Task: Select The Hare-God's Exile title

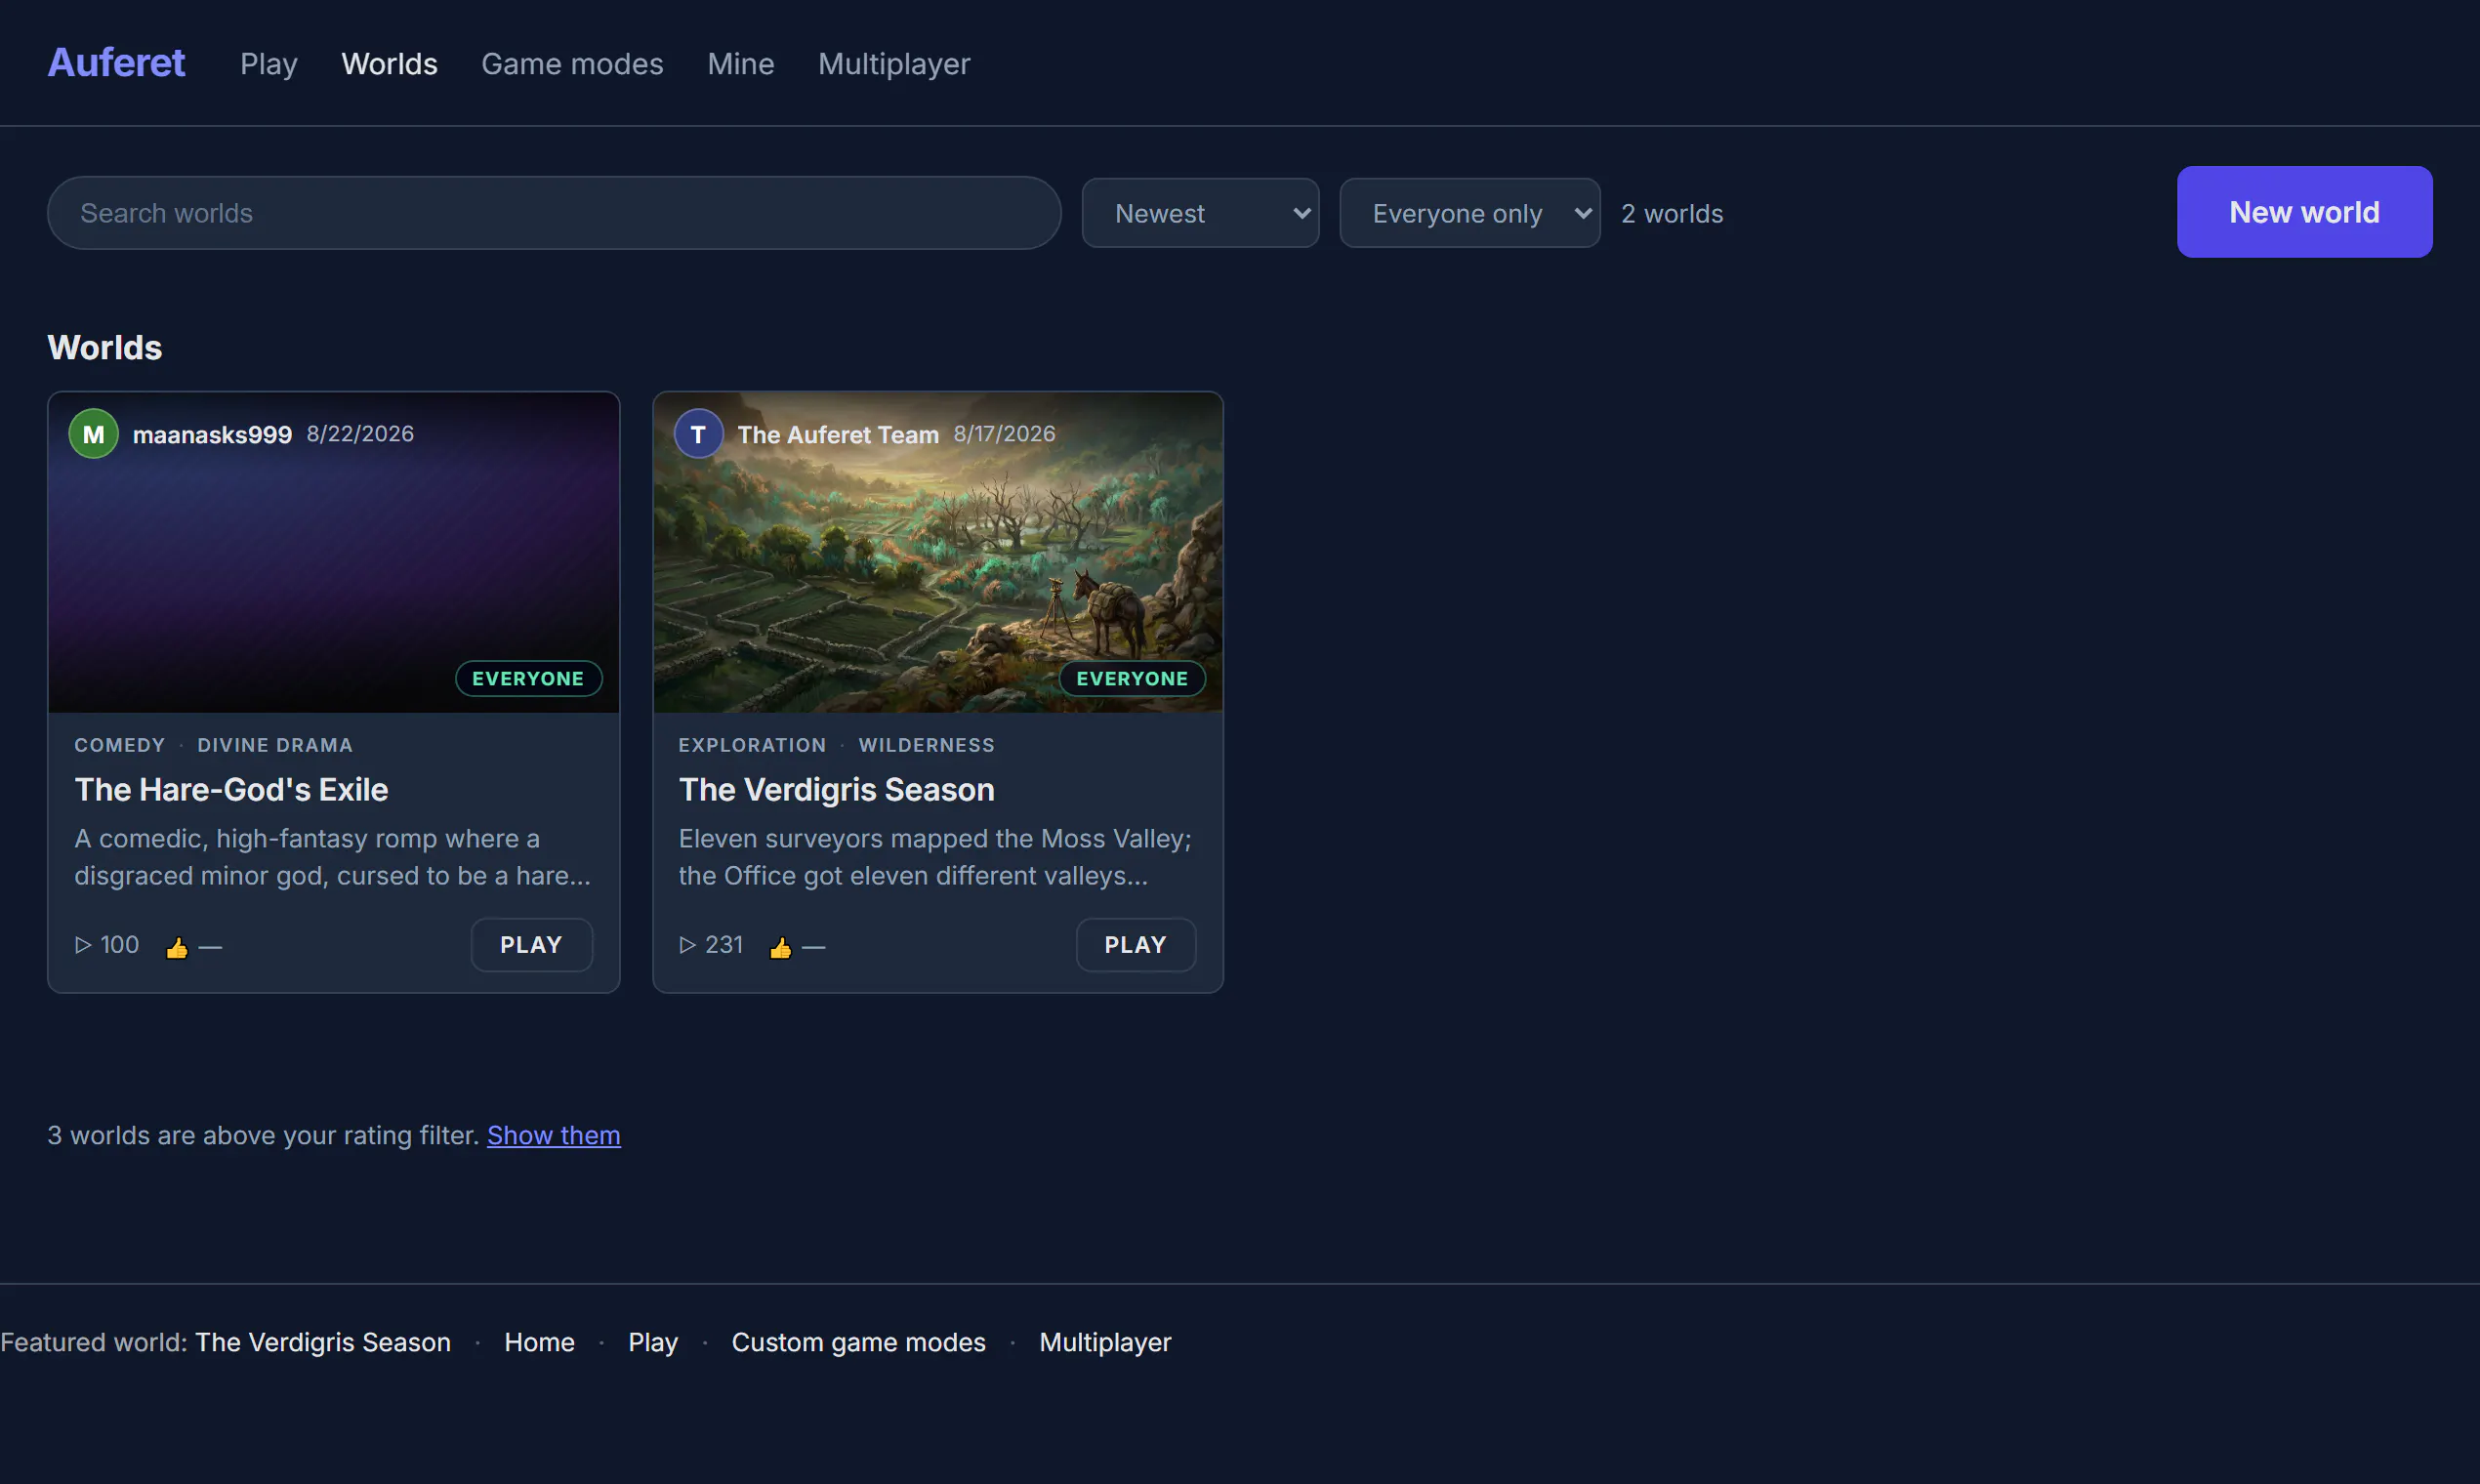Action: [x=231, y=790]
